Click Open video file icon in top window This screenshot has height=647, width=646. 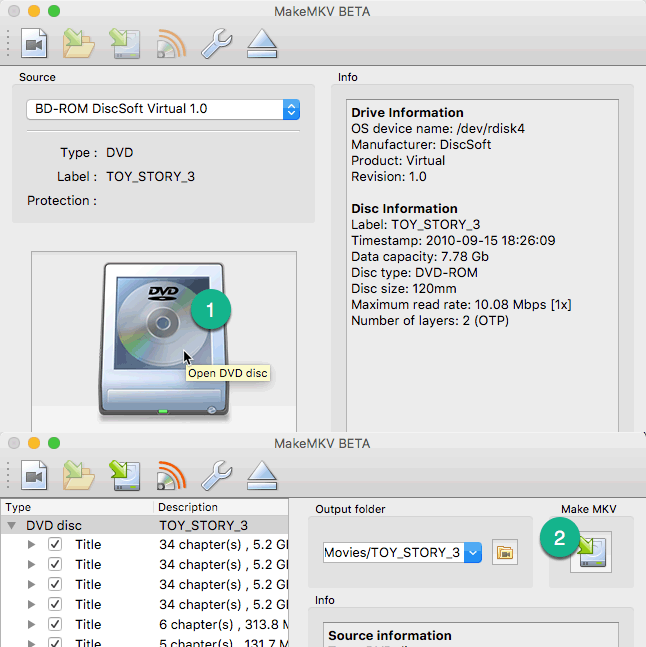pos(34,43)
